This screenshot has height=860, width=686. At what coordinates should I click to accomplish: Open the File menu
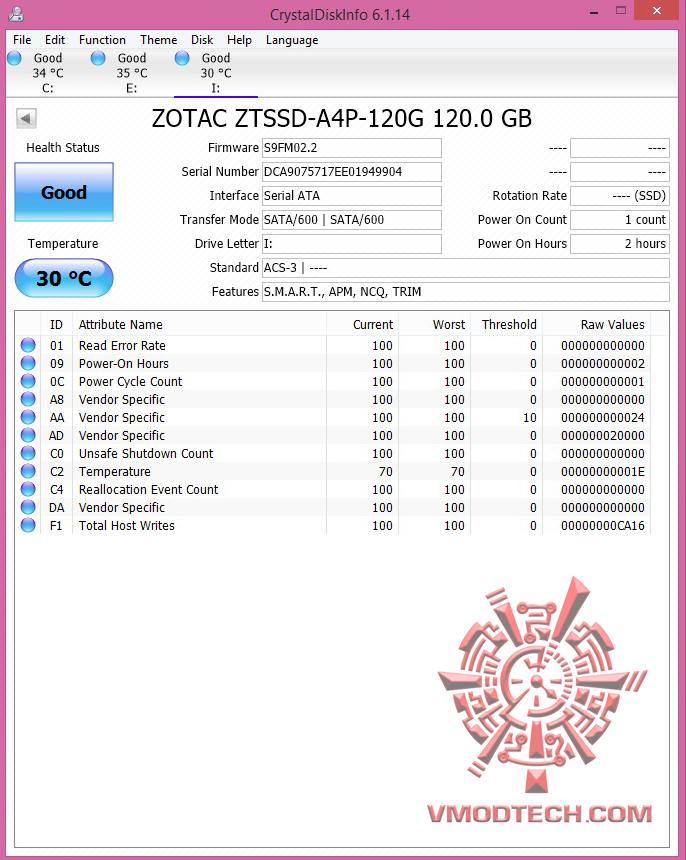(22, 40)
